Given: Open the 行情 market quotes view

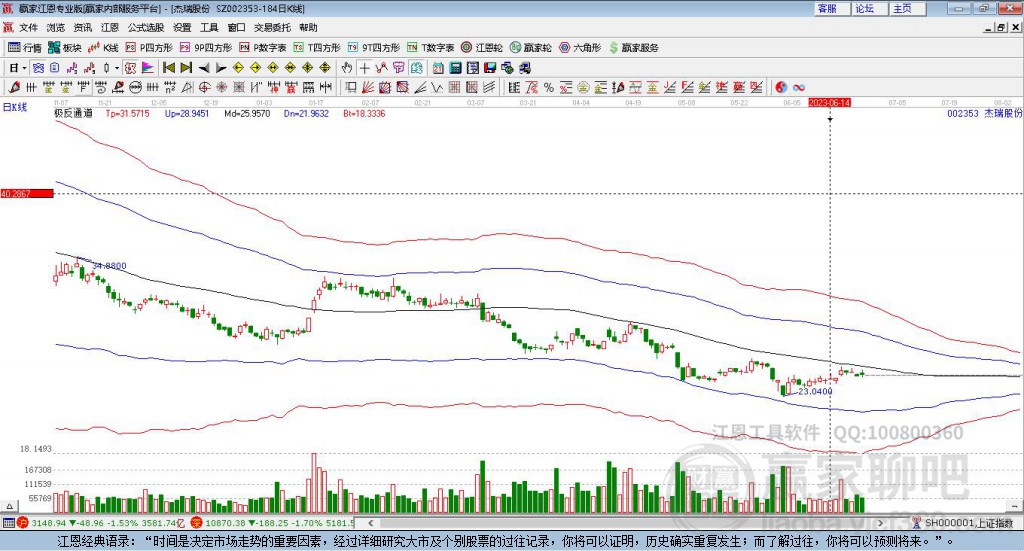Looking at the screenshot, I should pyautogui.click(x=25, y=48).
